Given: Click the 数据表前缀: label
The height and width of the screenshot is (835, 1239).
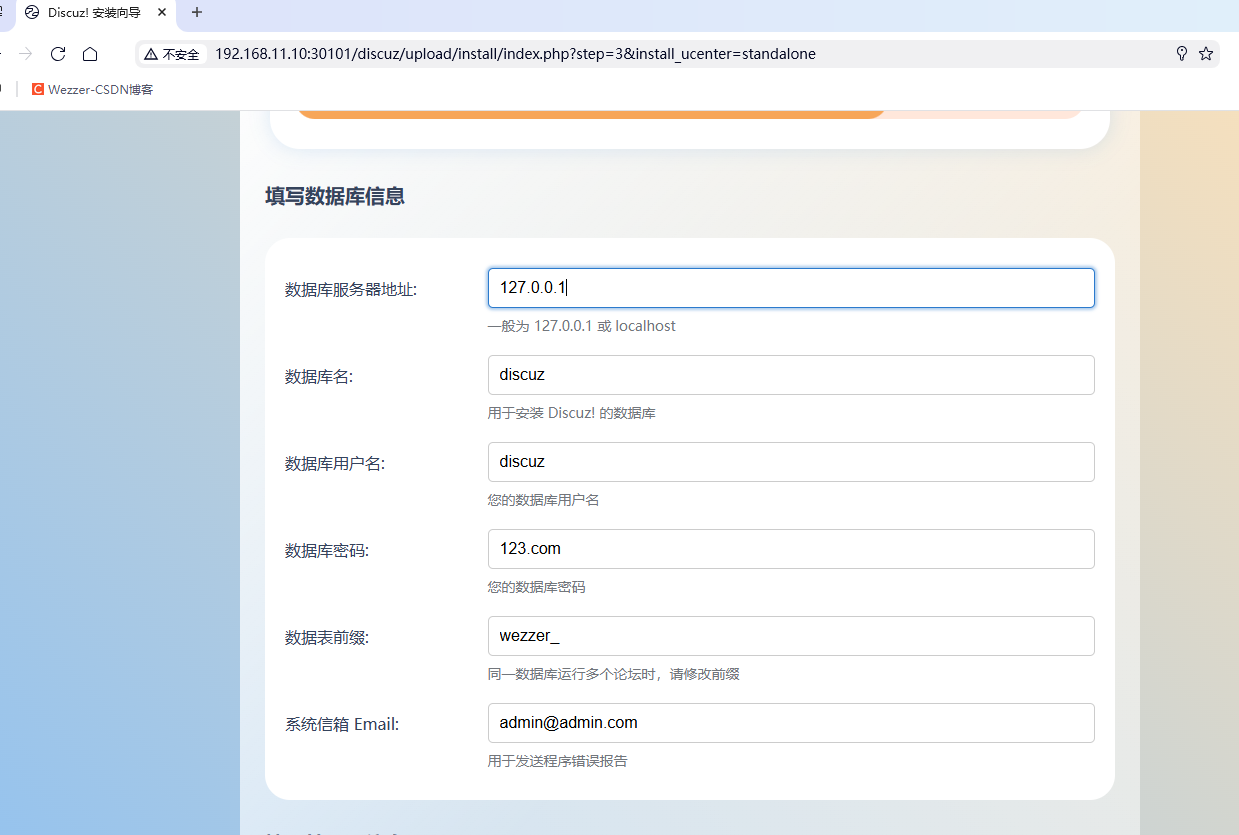Looking at the screenshot, I should pos(327,638).
